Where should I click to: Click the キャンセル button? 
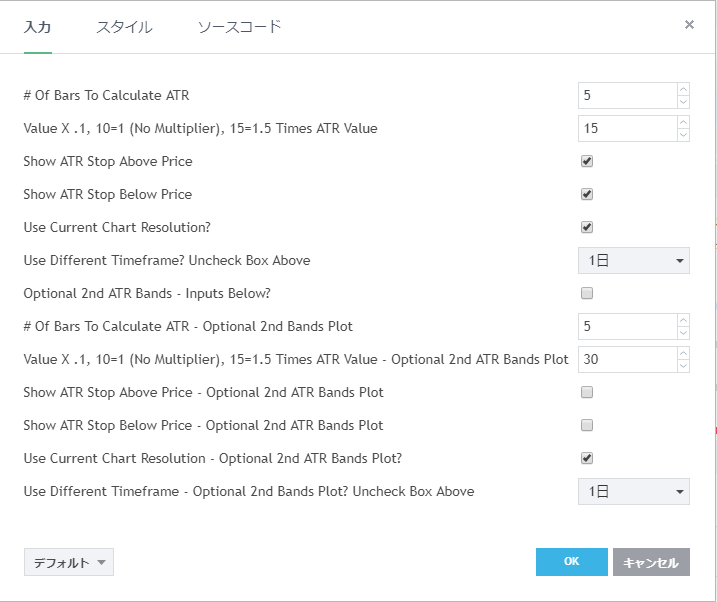click(x=651, y=562)
